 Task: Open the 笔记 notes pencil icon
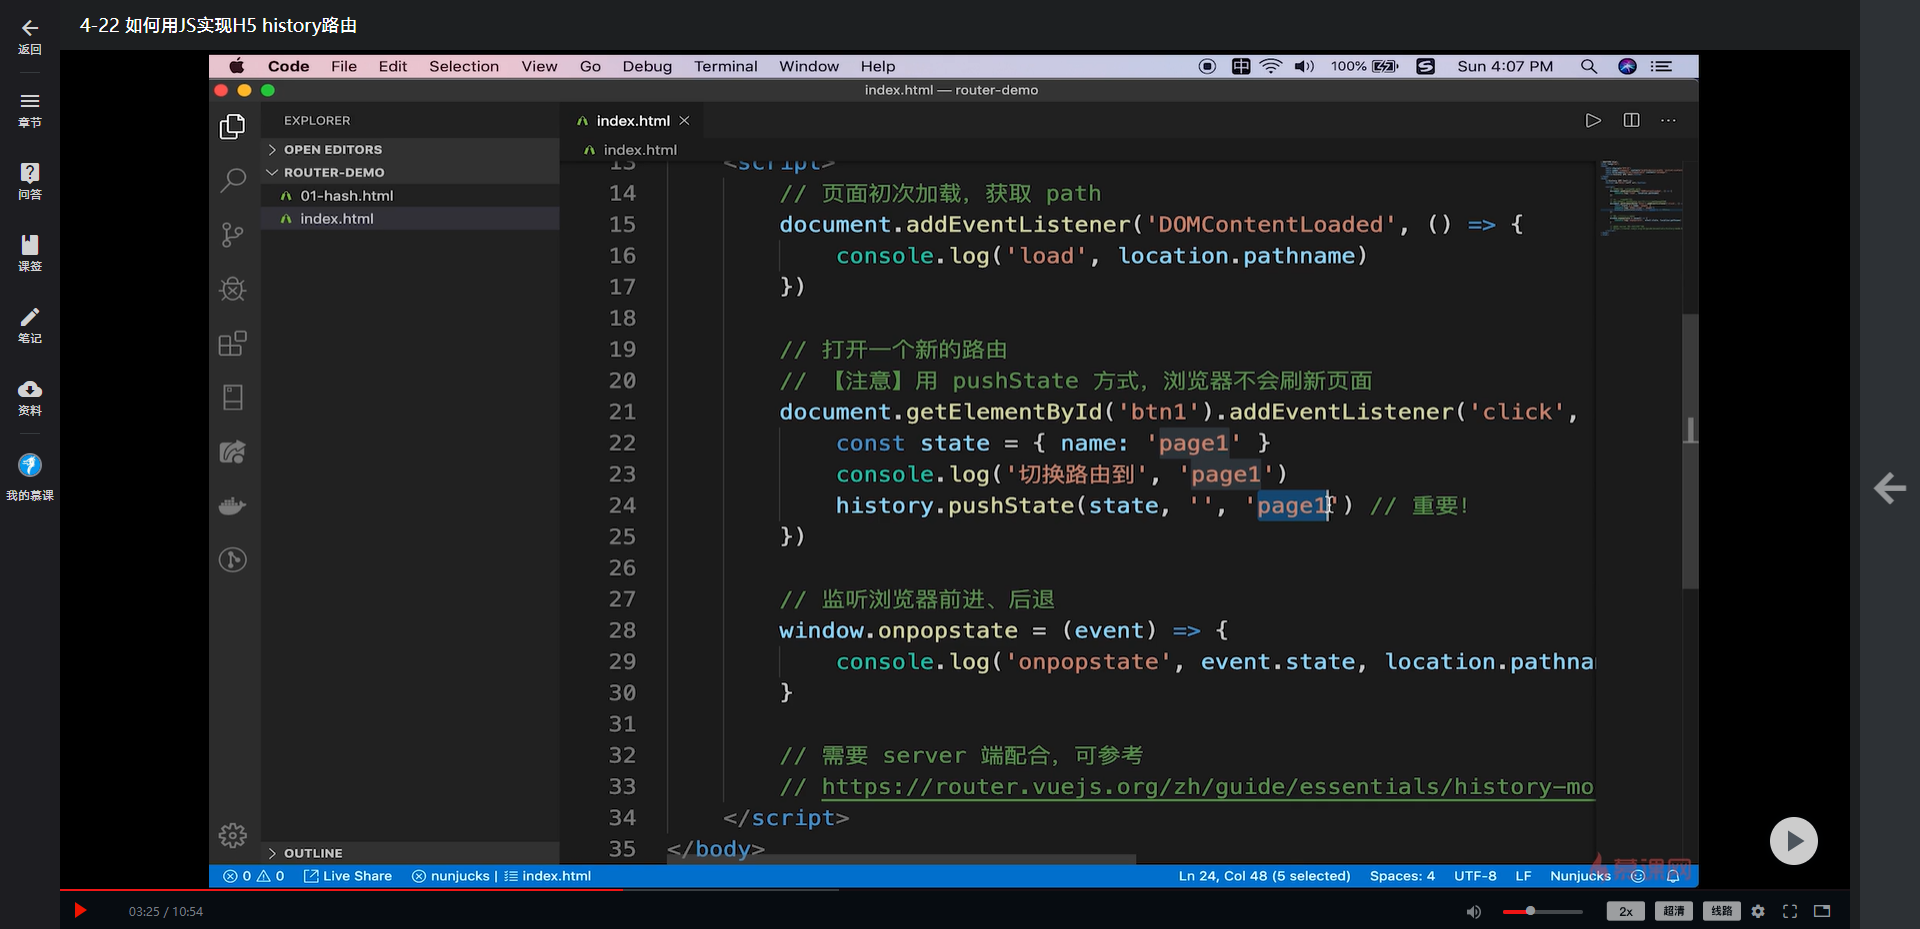30,317
